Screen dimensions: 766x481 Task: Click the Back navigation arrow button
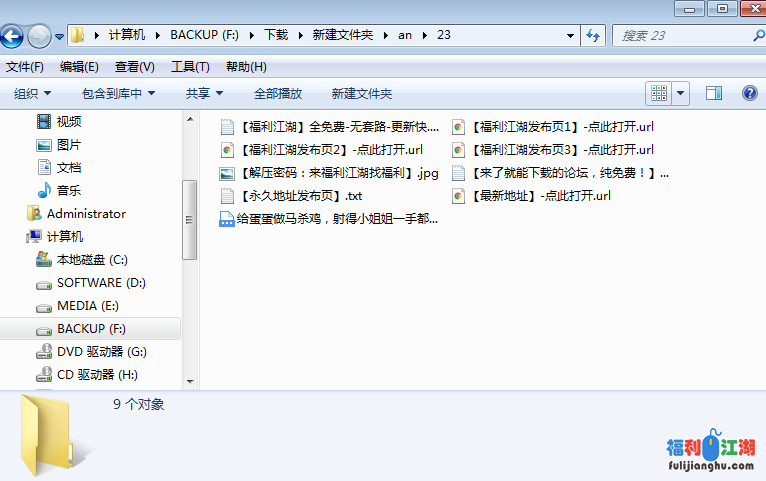[x=11, y=37]
